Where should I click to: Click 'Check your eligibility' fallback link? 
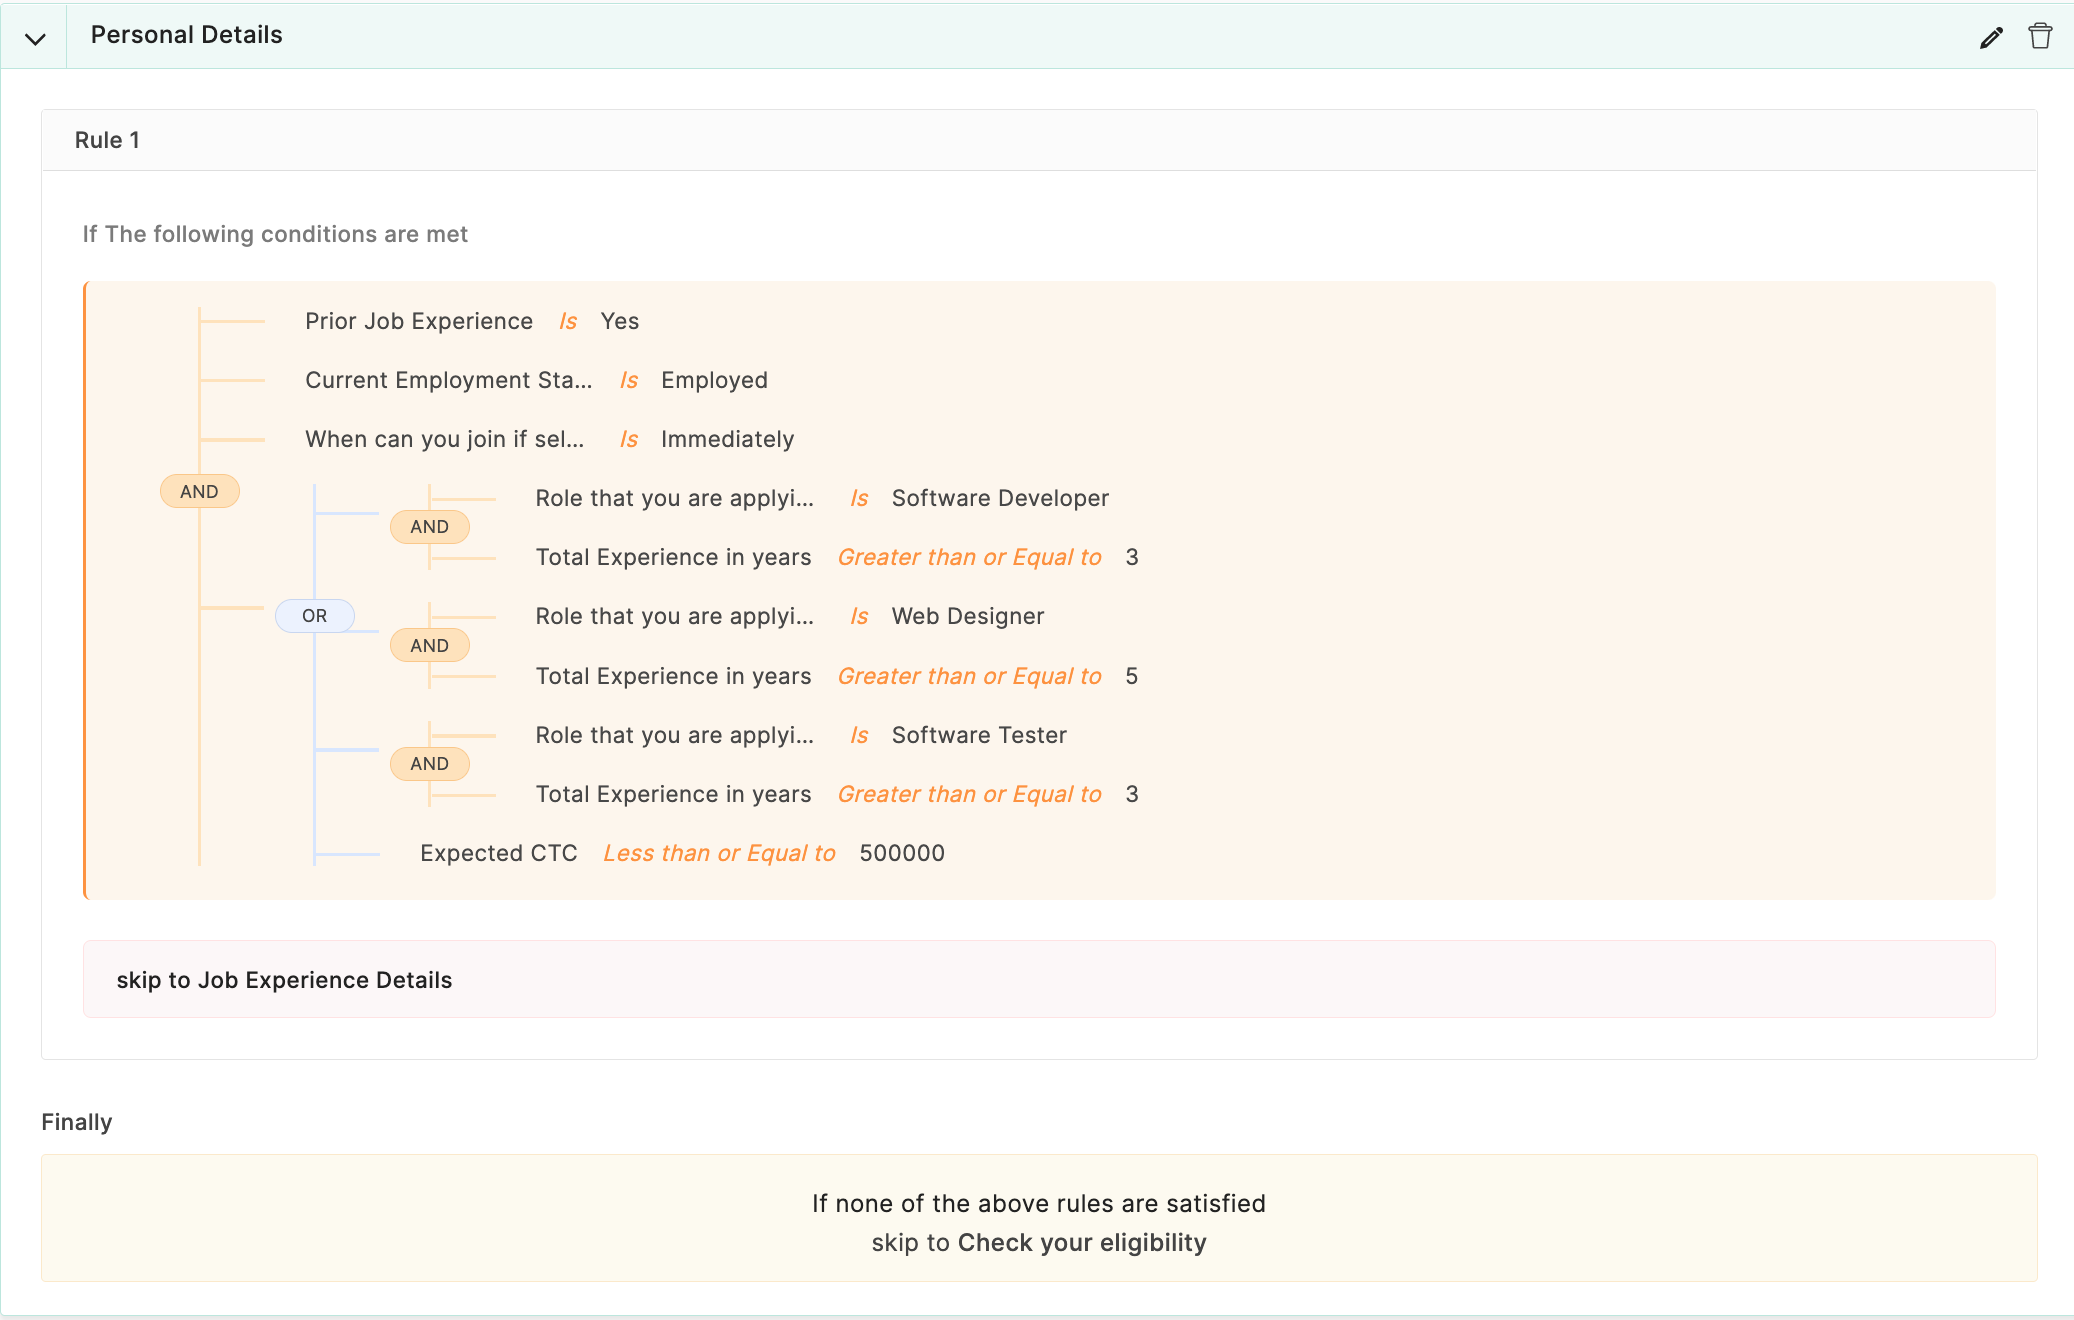(x=1082, y=1242)
